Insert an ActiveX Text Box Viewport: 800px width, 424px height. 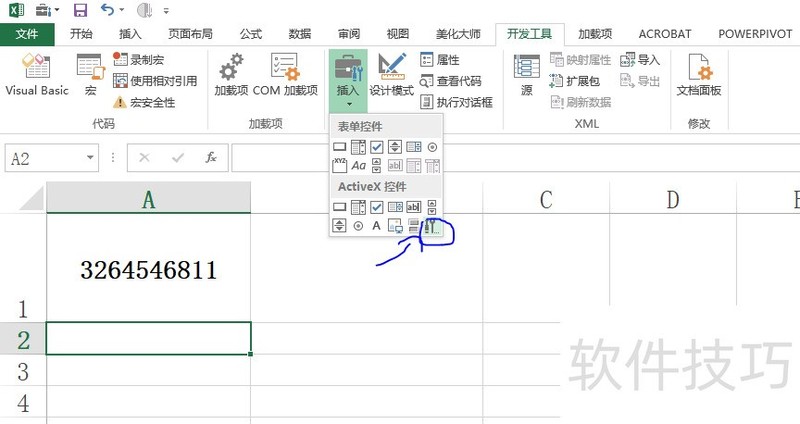click(x=413, y=207)
